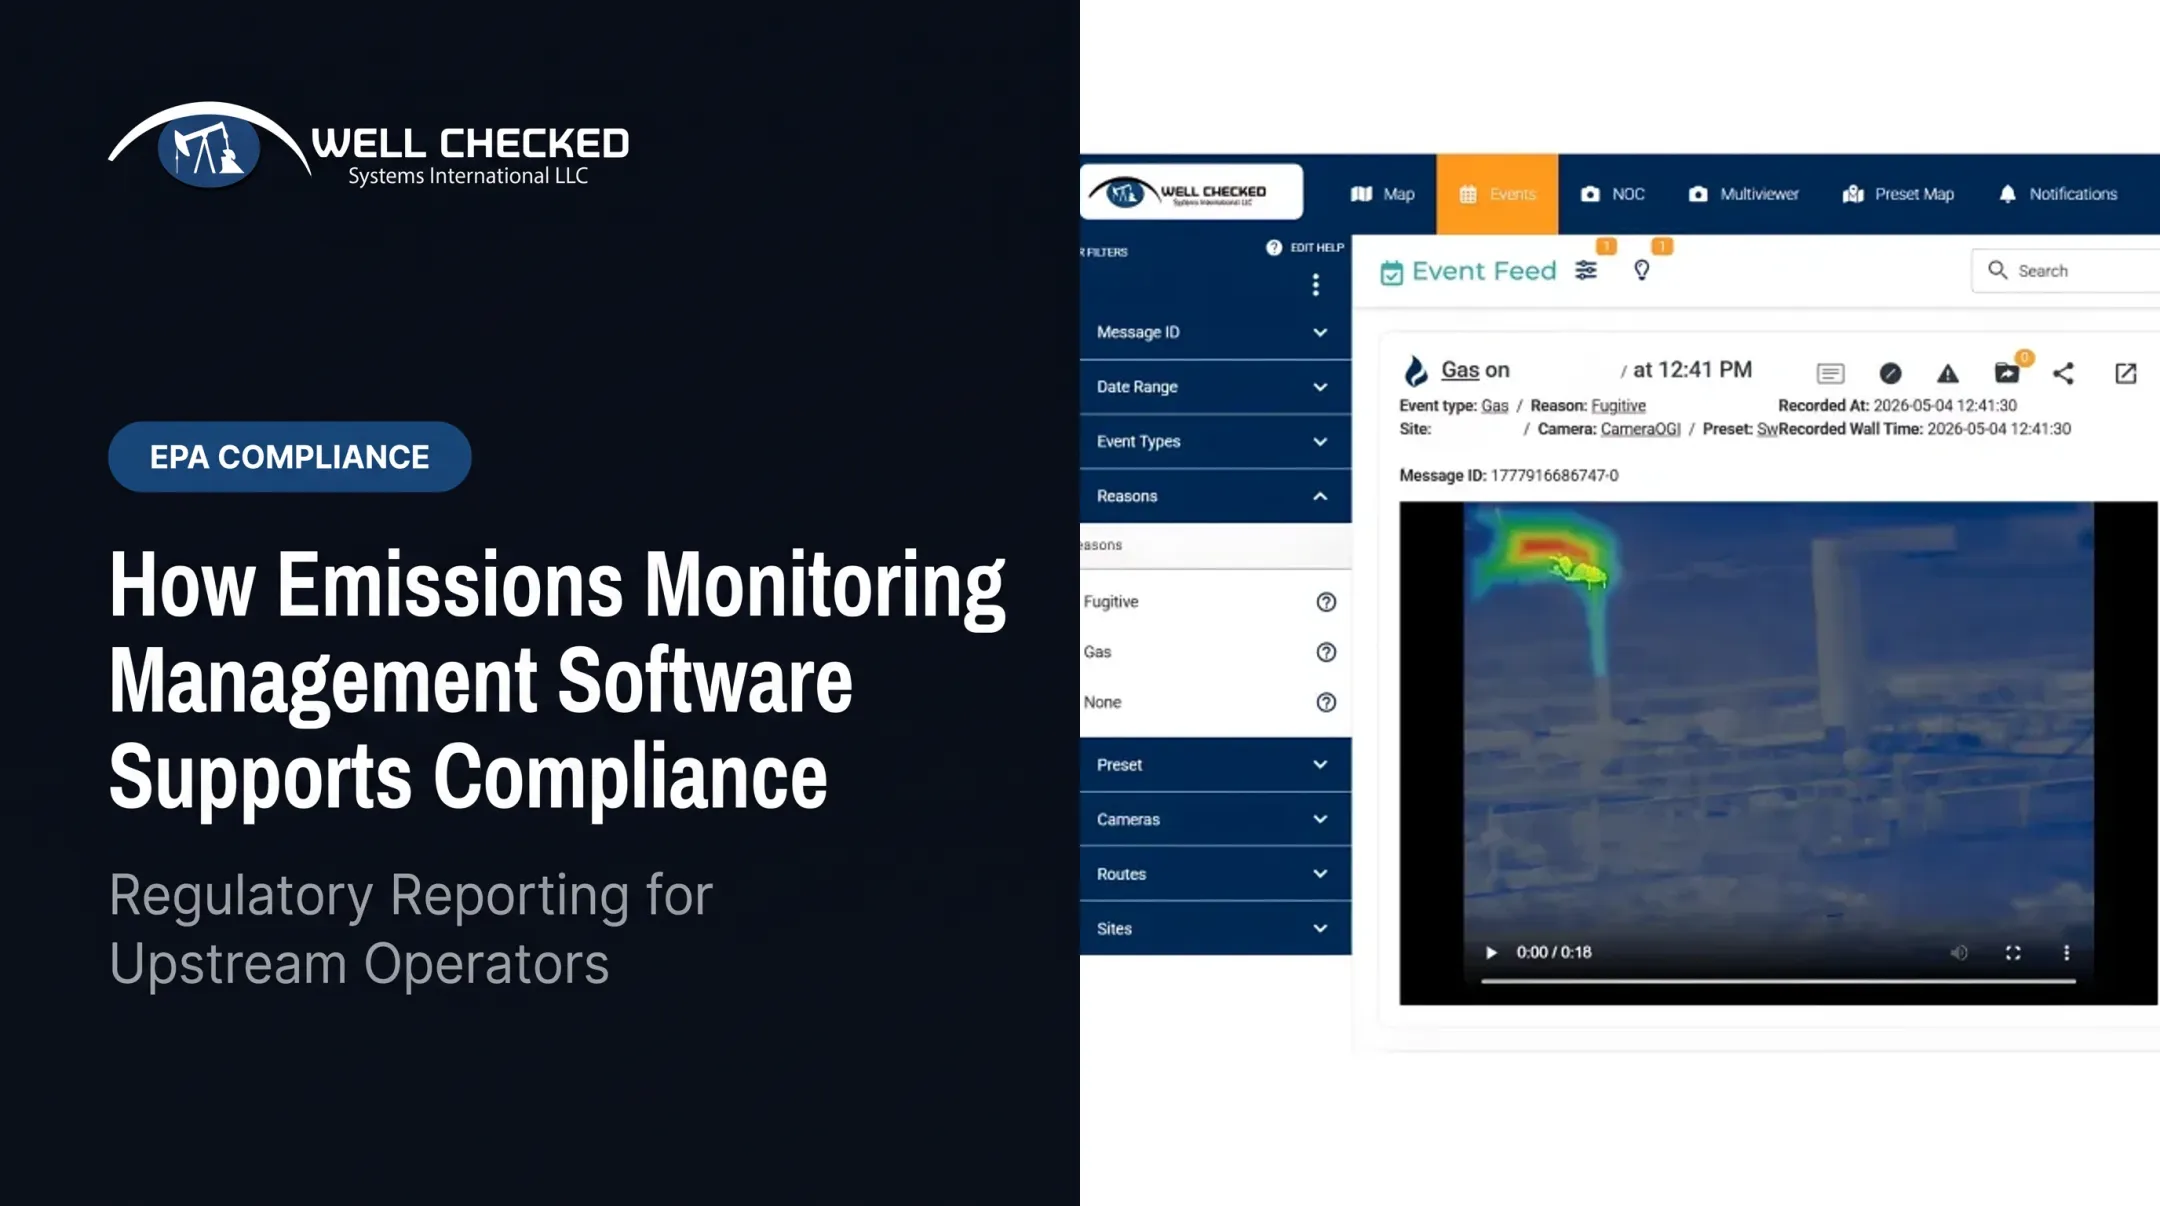This screenshot has width=2160, height=1206.
Task: Click the lightbulb icon near Event Feed
Action: click(1641, 270)
